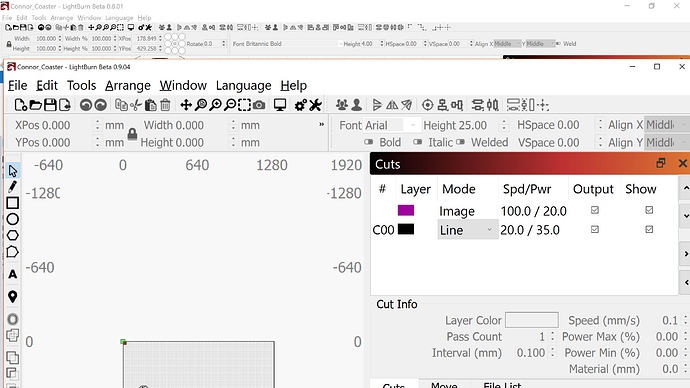This screenshot has height=388, width=690.
Task: Click the Flip Horizontal icon
Action: 392,105
